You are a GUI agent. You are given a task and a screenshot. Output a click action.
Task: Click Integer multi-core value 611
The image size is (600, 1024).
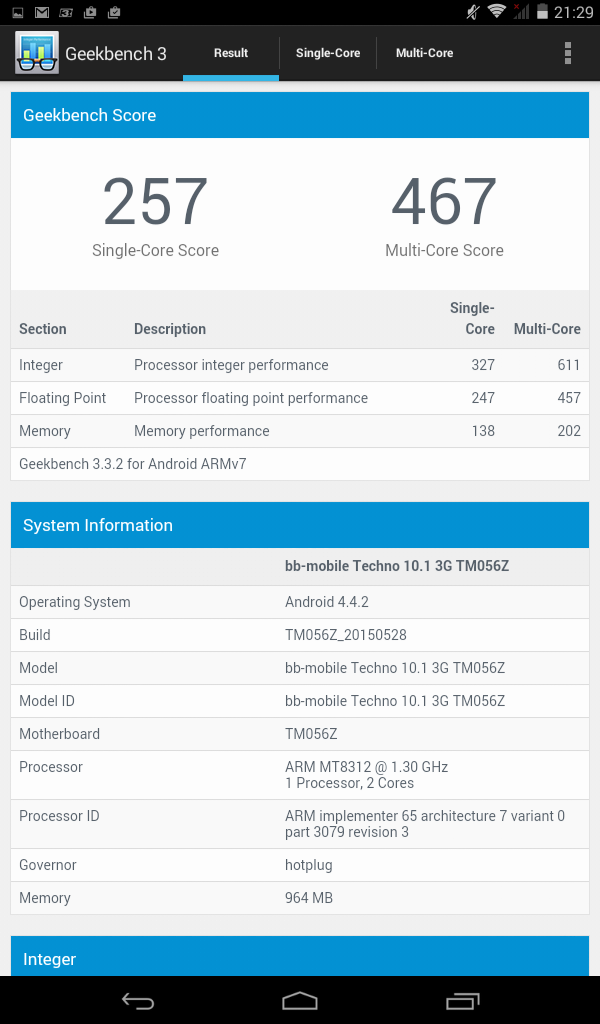pyautogui.click(x=569, y=365)
